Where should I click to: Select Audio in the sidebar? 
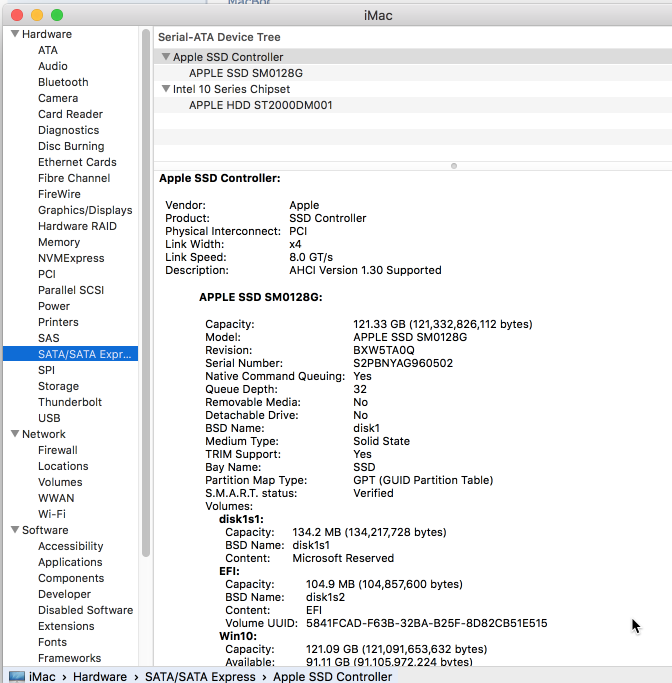point(53,66)
